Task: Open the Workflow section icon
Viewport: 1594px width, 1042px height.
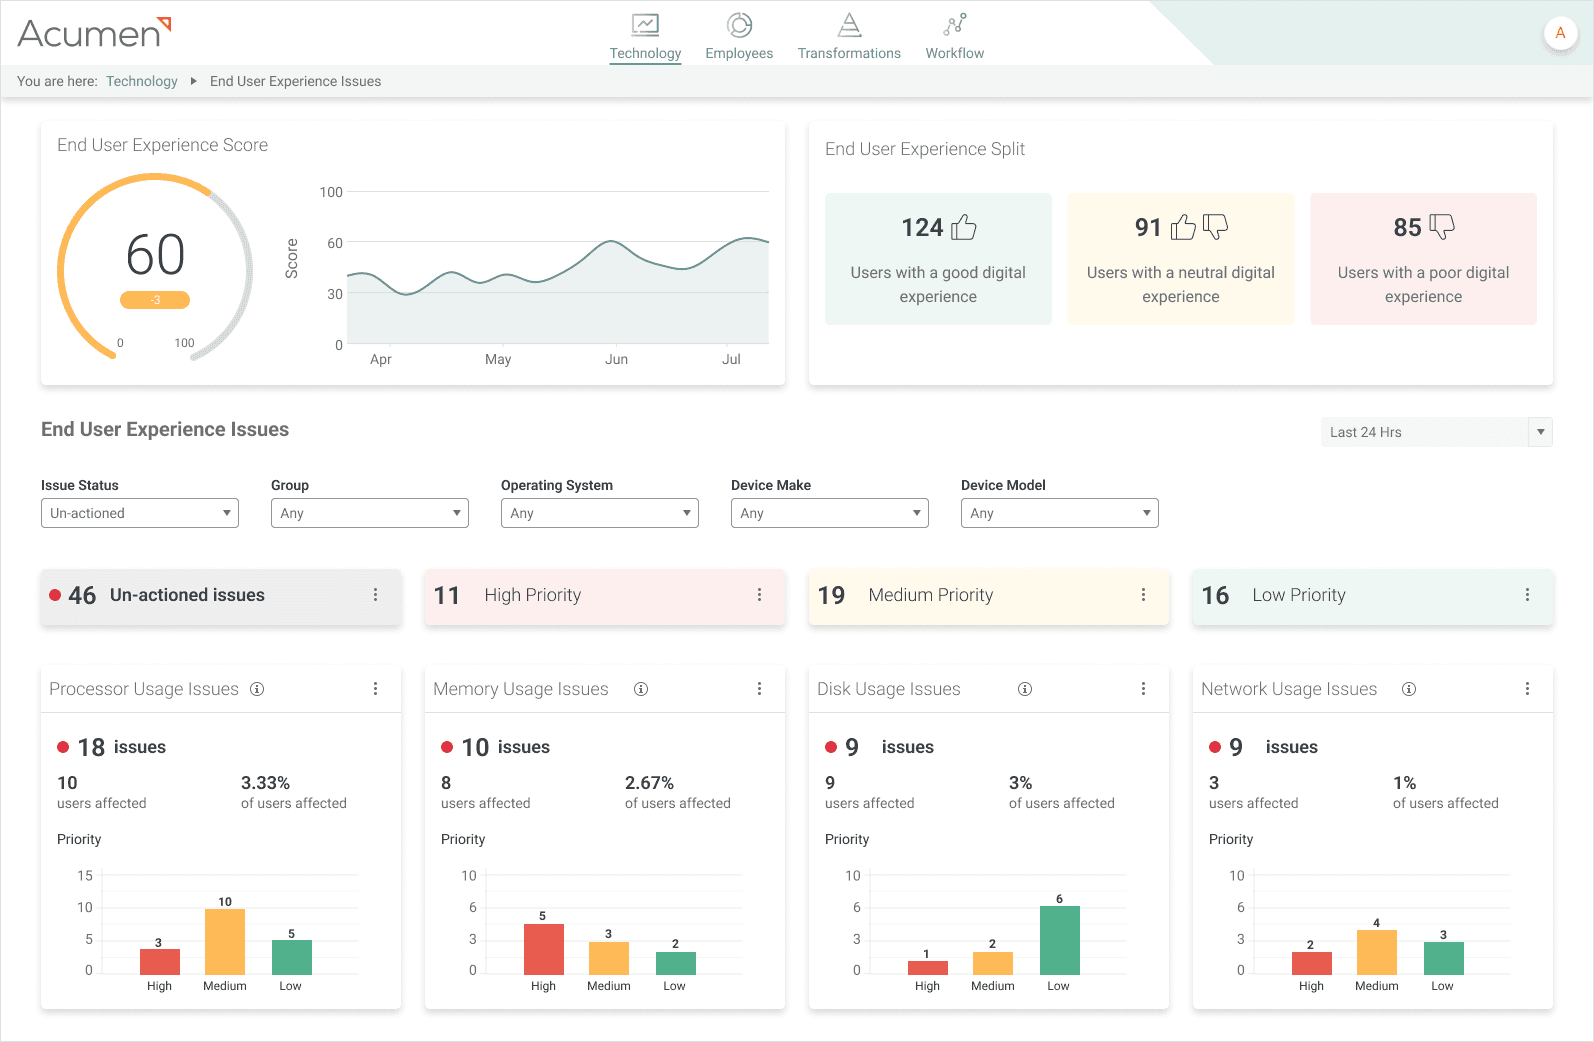Action: tap(954, 26)
